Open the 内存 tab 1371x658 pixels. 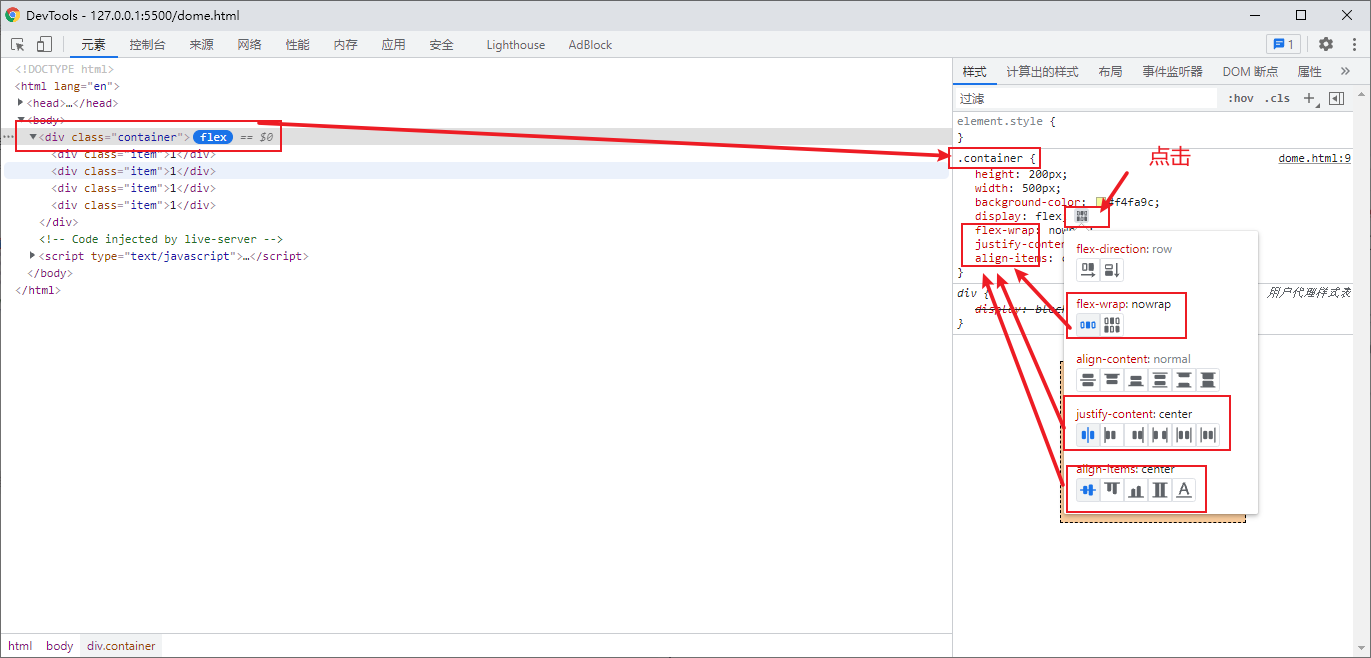[x=345, y=44]
